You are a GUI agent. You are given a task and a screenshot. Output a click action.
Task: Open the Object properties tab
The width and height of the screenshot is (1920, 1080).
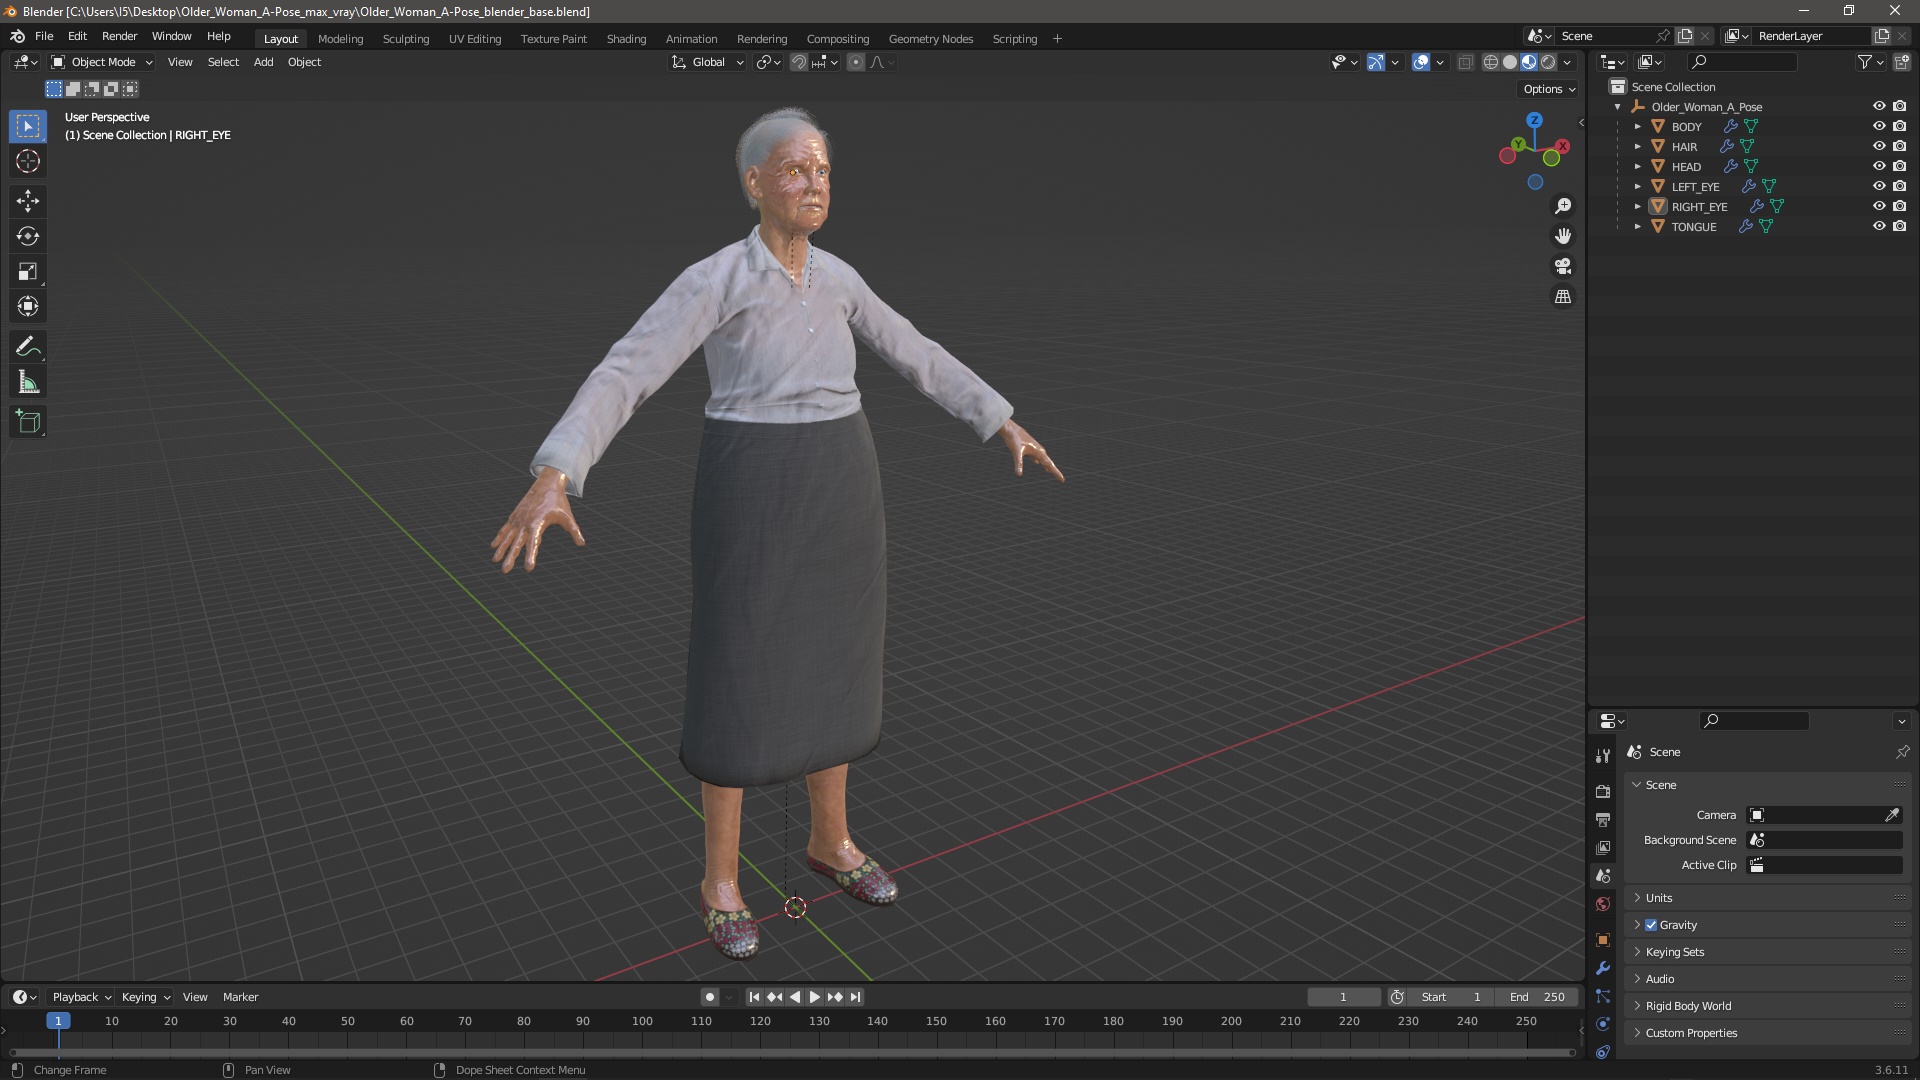click(1603, 940)
